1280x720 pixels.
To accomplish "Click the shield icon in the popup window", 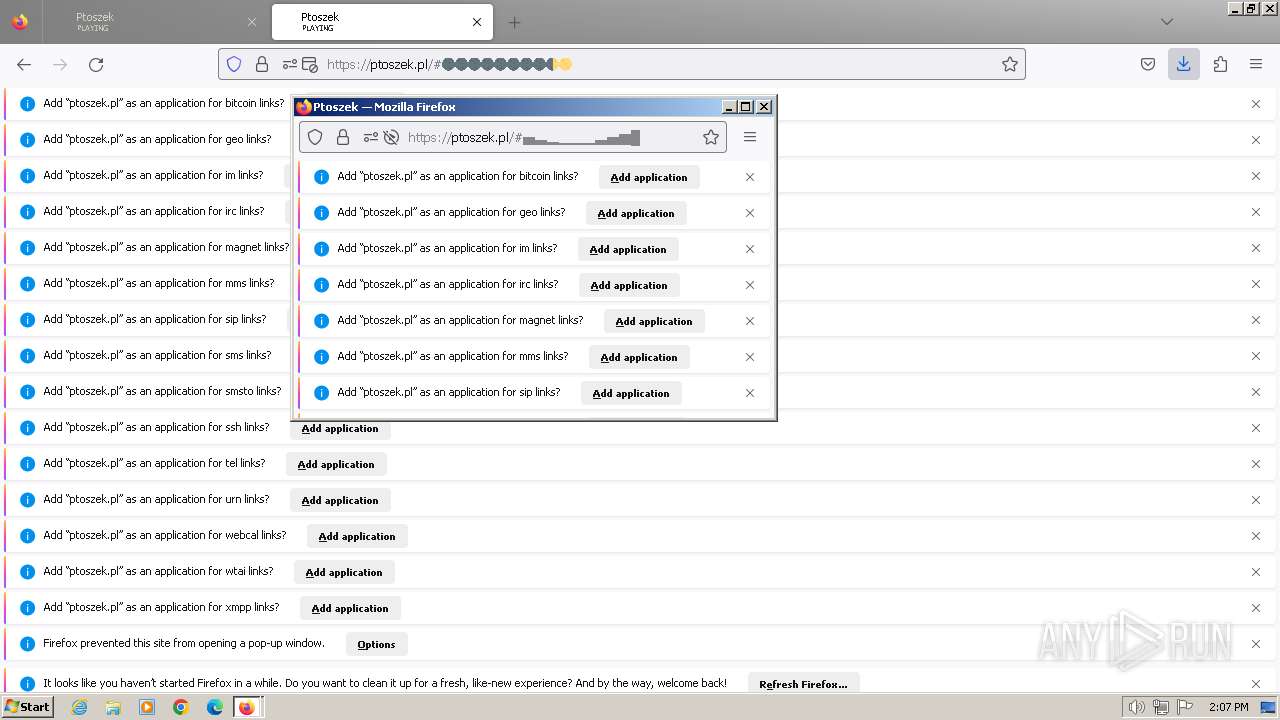I will pyautogui.click(x=315, y=137).
